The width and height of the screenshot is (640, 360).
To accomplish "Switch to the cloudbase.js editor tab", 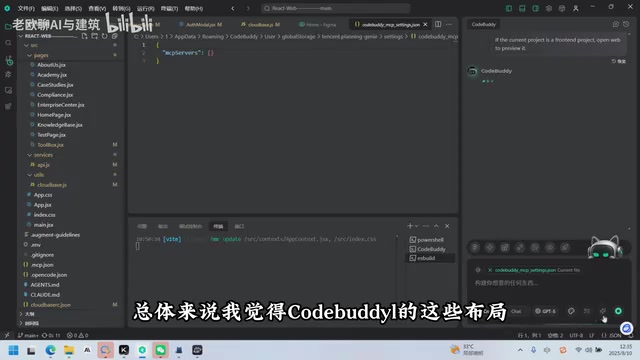I will 261,24.
